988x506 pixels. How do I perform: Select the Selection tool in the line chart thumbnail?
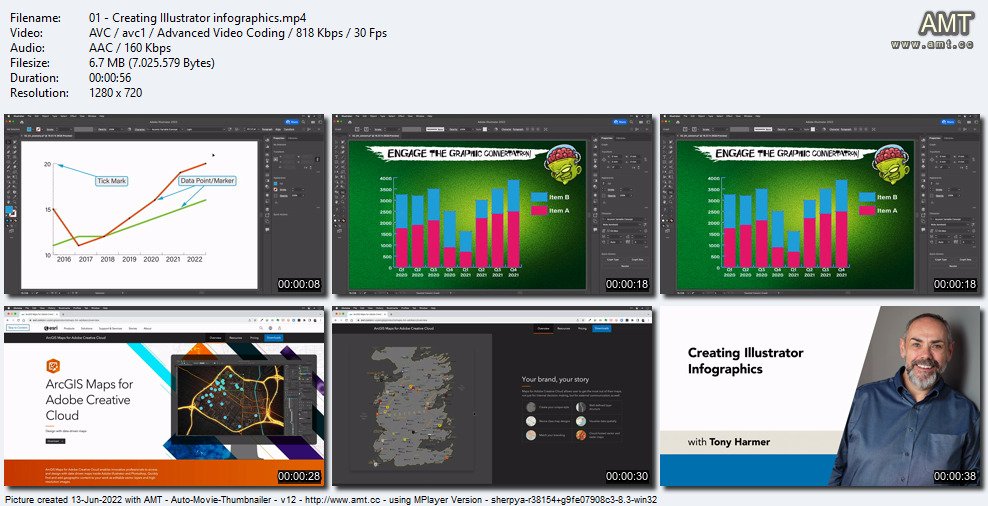point(9,142)
